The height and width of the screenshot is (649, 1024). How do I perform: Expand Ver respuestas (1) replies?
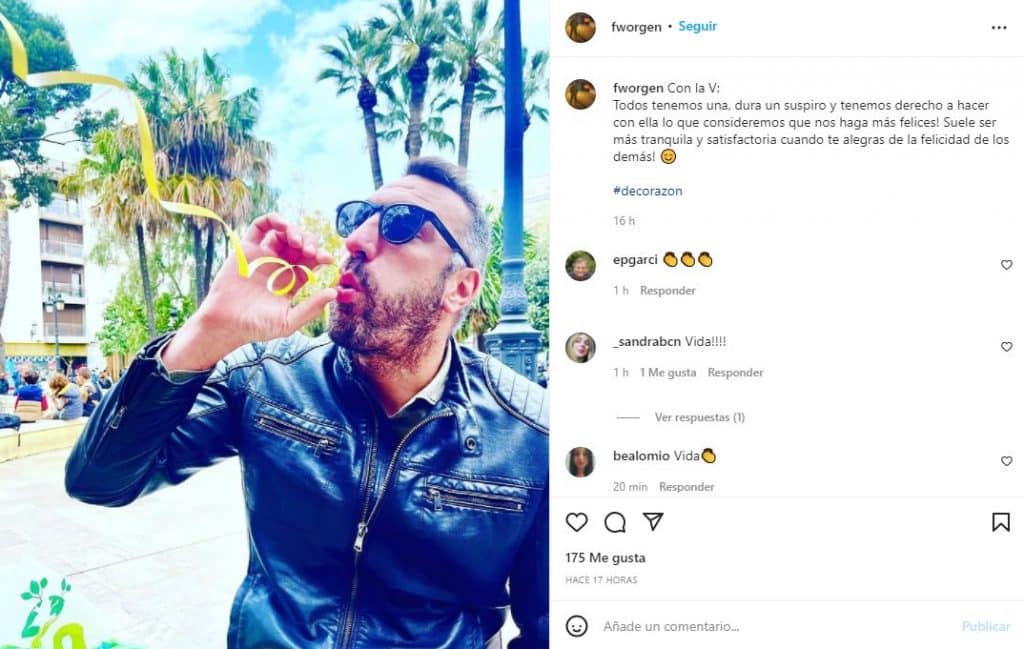tap(699, 417)
